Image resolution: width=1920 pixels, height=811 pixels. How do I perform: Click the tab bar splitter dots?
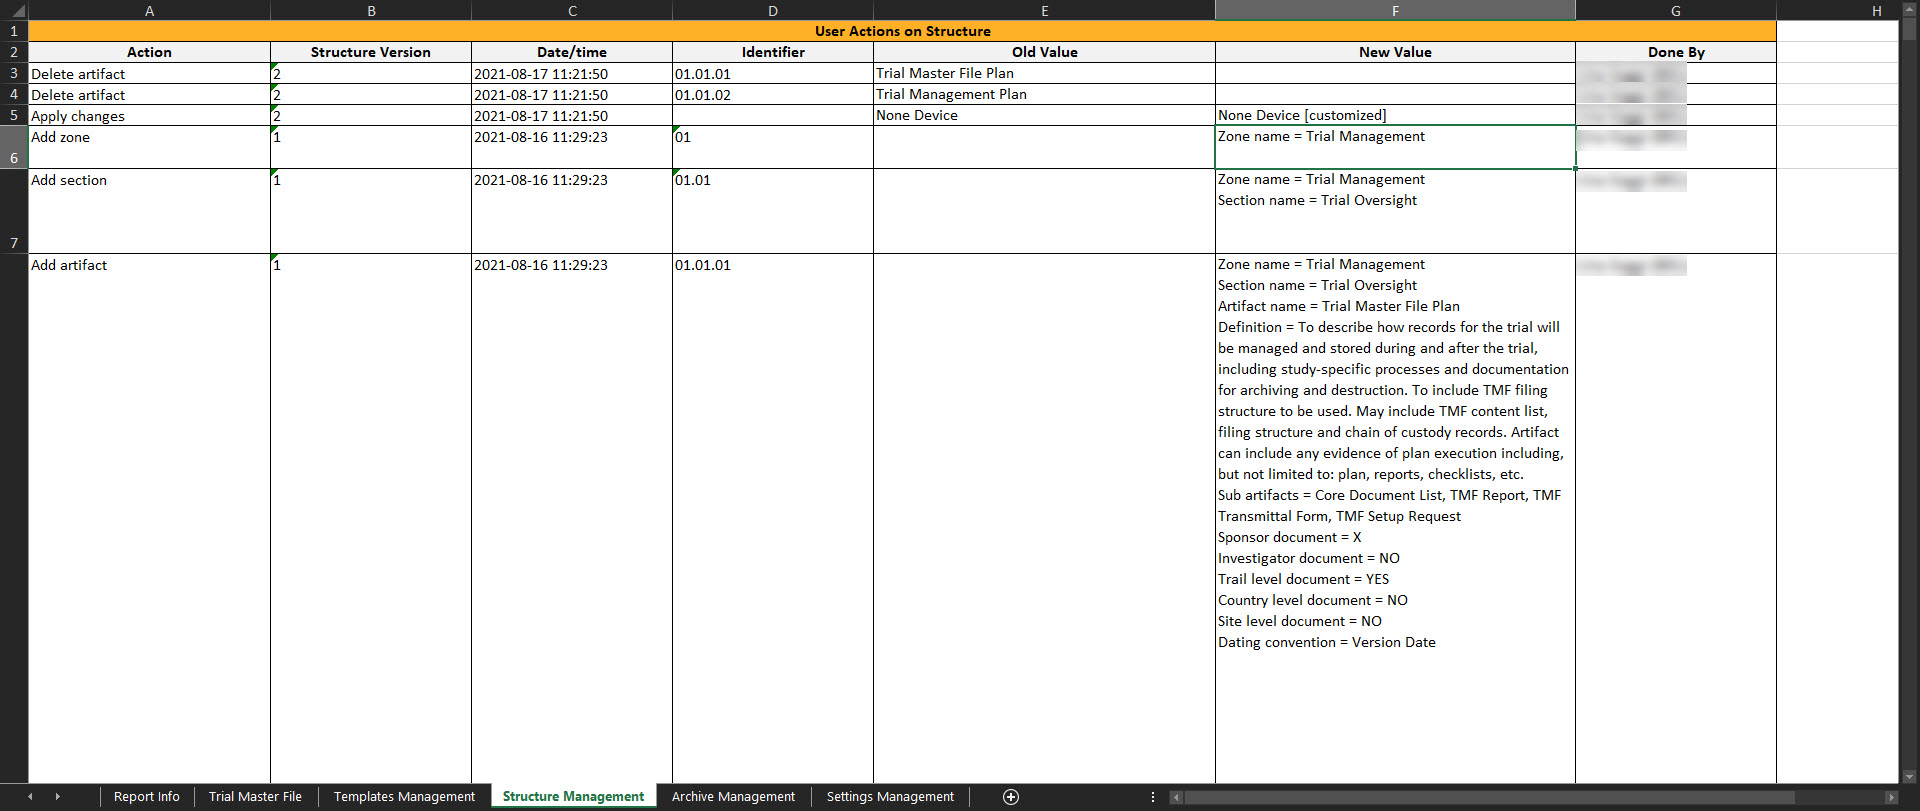1152,797
